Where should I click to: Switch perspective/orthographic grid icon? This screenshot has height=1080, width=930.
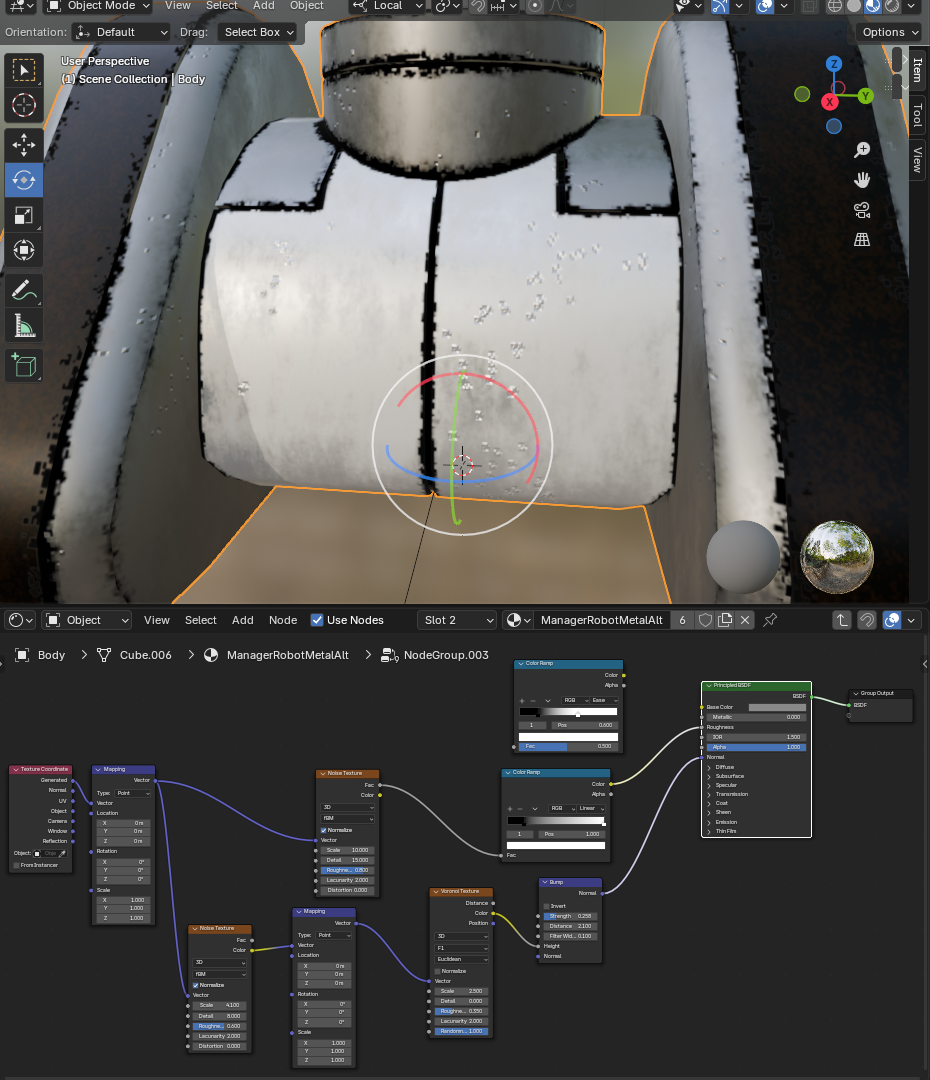point(862,240)
